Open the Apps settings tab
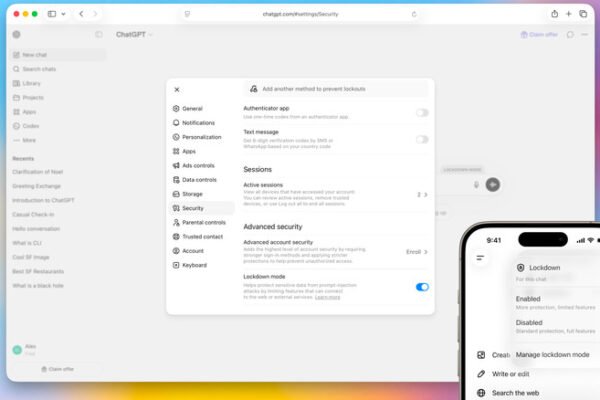The image size is (600, 400). coord(184,151)
